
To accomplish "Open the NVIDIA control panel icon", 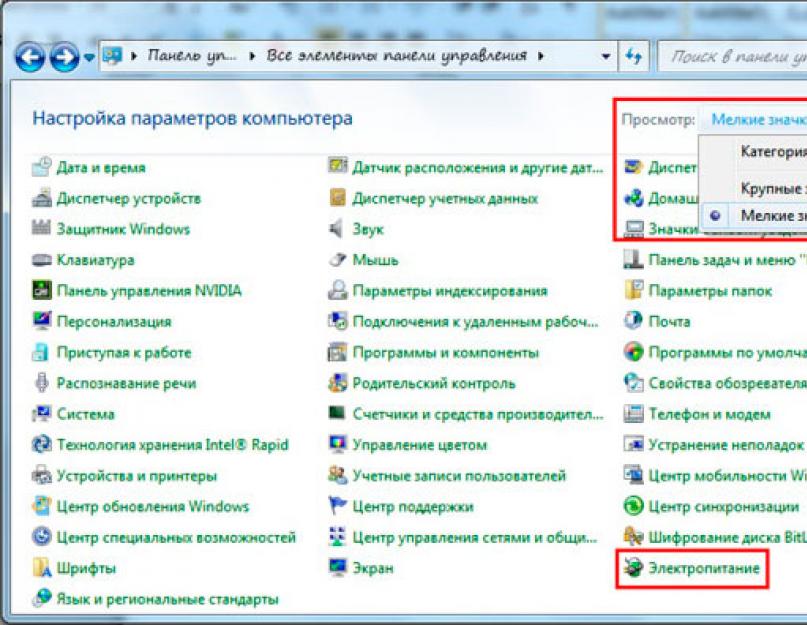I will (x=42, y=290).
